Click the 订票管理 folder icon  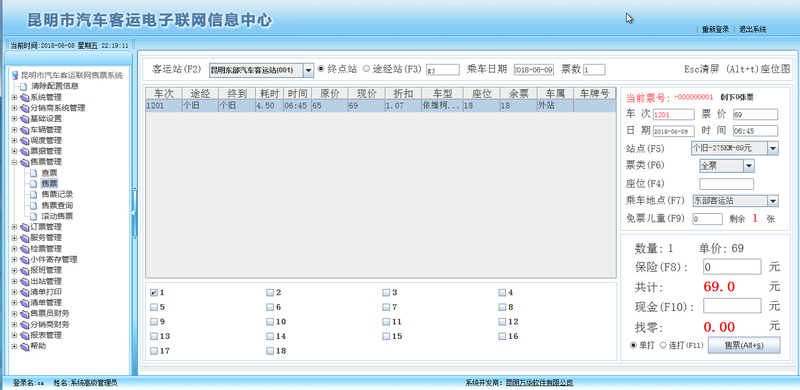[24, 227]
